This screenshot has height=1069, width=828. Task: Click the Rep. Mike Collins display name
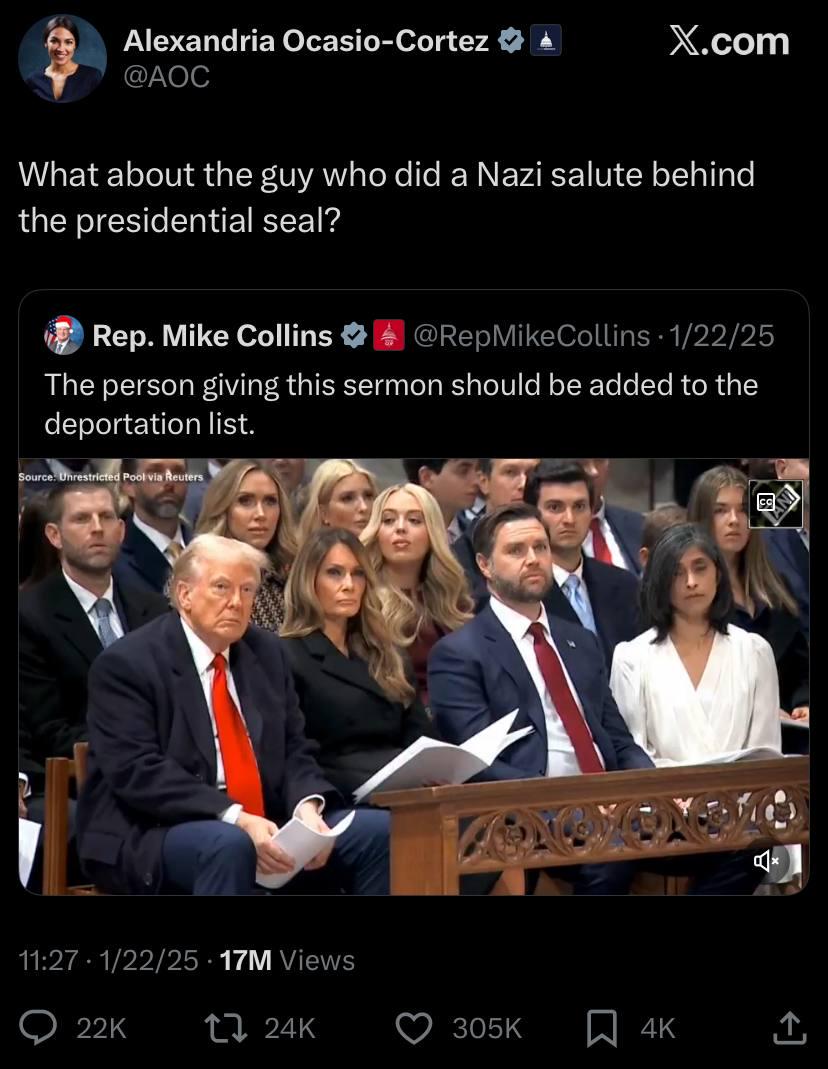coord(212,335)
